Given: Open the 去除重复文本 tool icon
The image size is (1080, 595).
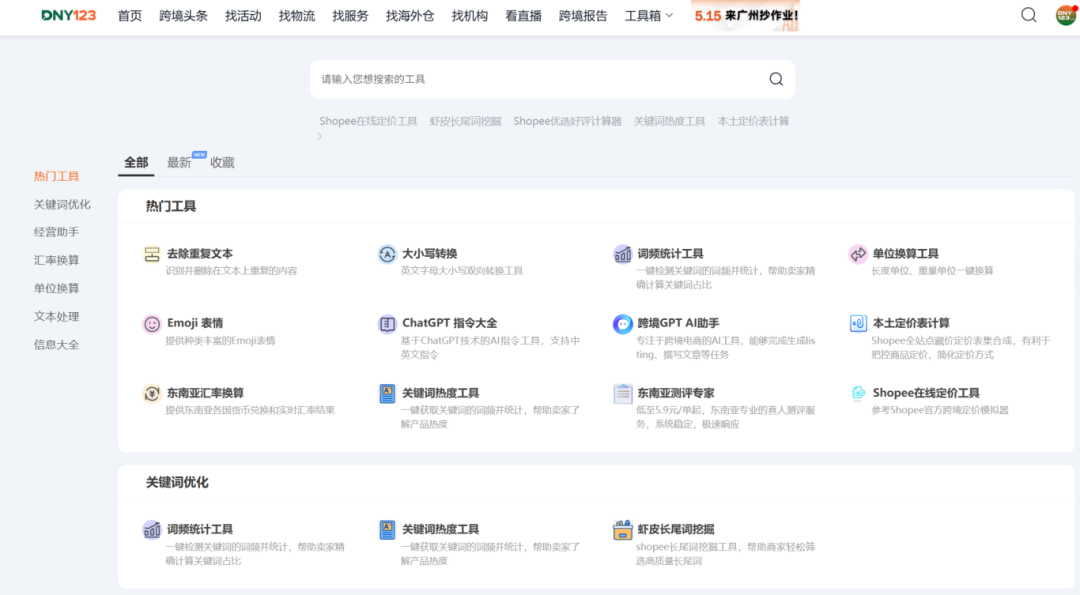Looking at the screenshot, I should (x=152, y=253).
